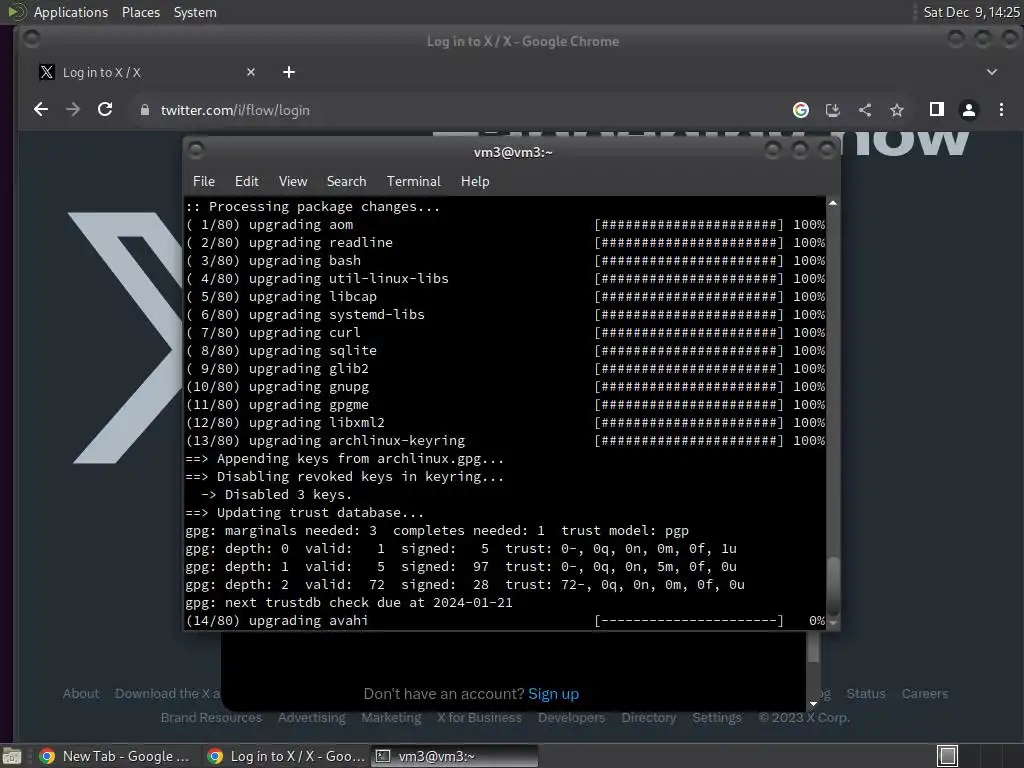The image size is (1024, 768).
Task: Open Chrome's three-dot menu
Action: [1001, 110]
